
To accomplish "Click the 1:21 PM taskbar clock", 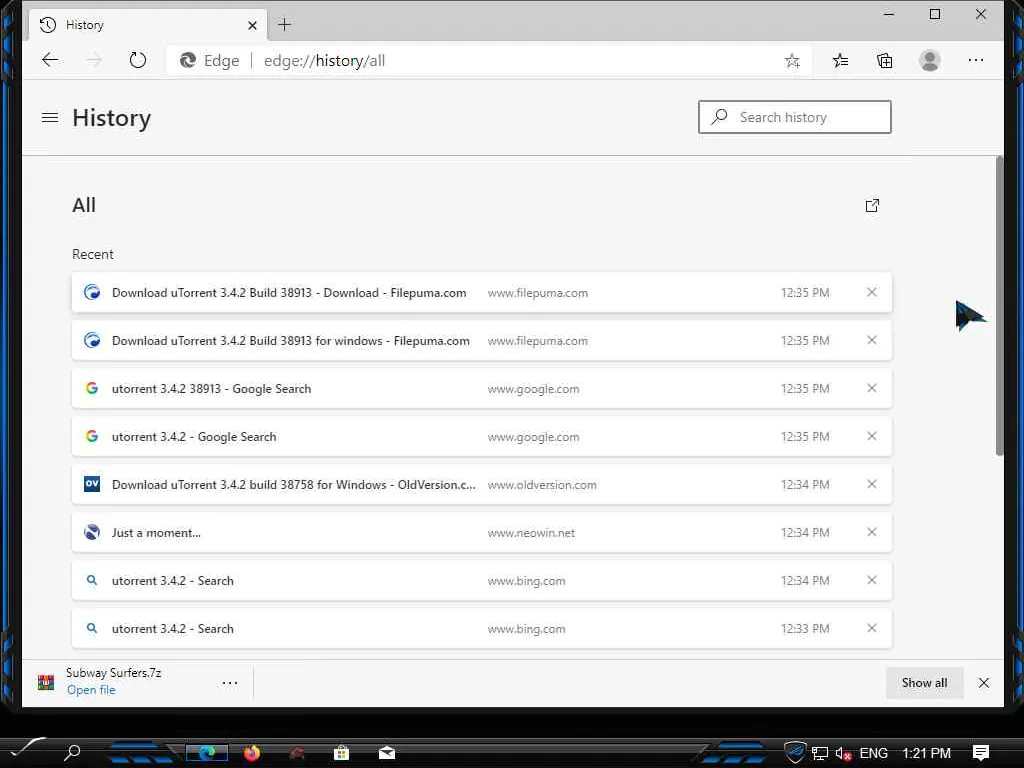I will [926, 753].
